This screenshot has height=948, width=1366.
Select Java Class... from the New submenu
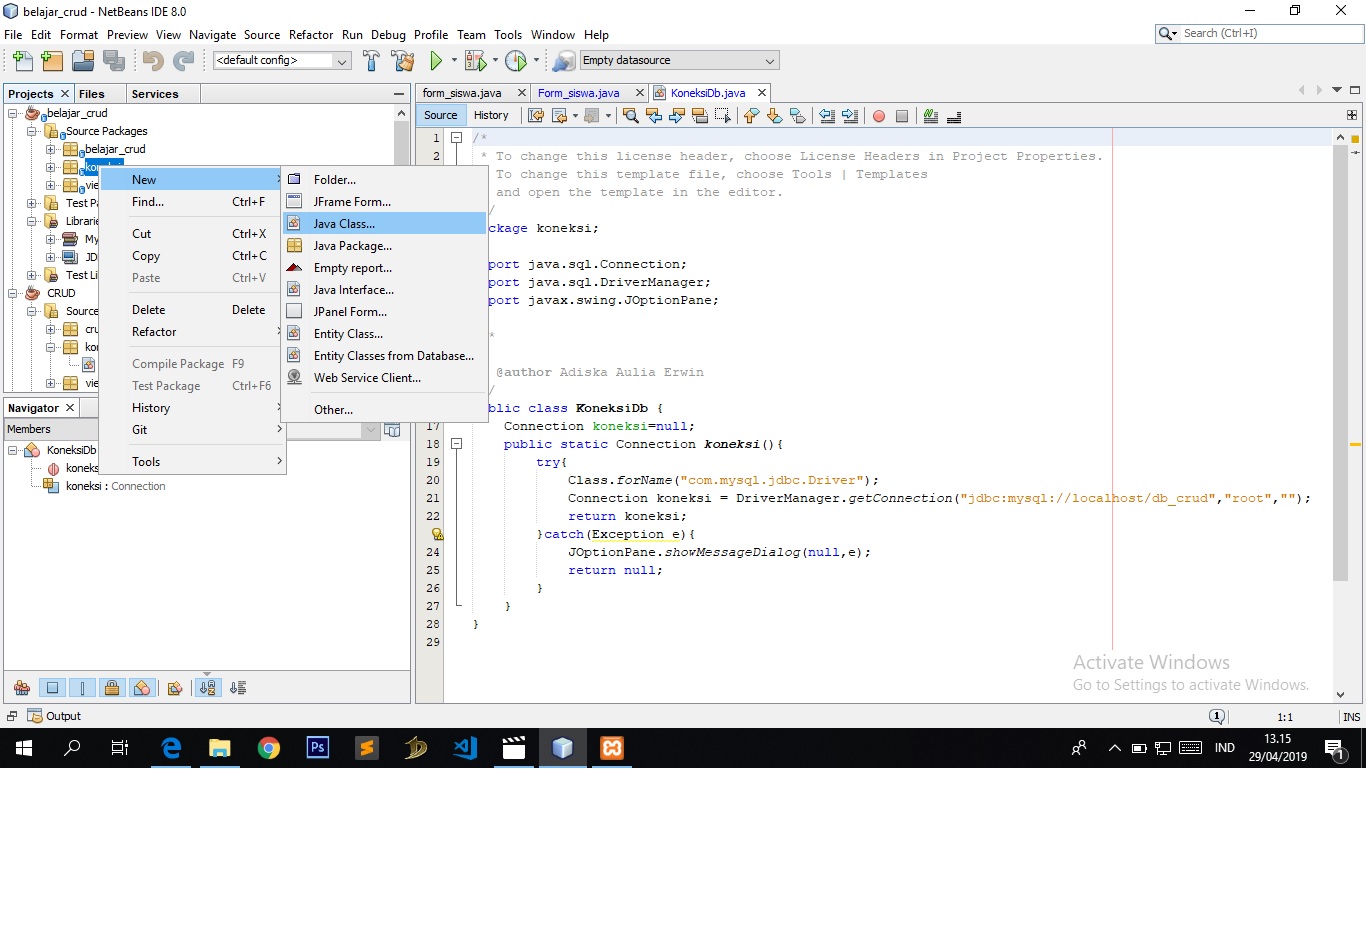pyautogui.click(x=344, y=224)
